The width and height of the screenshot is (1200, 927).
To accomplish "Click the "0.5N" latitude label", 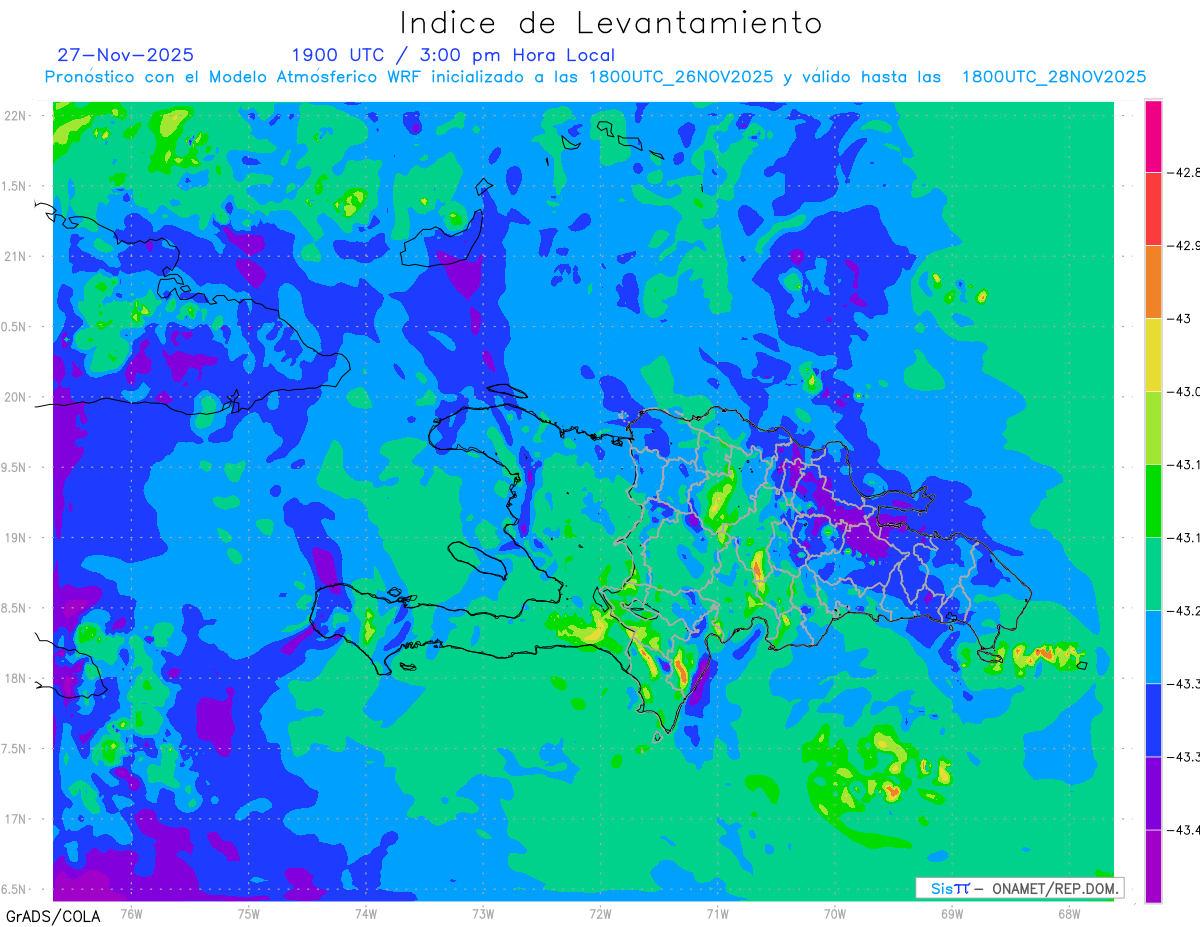I will point(15,327).
